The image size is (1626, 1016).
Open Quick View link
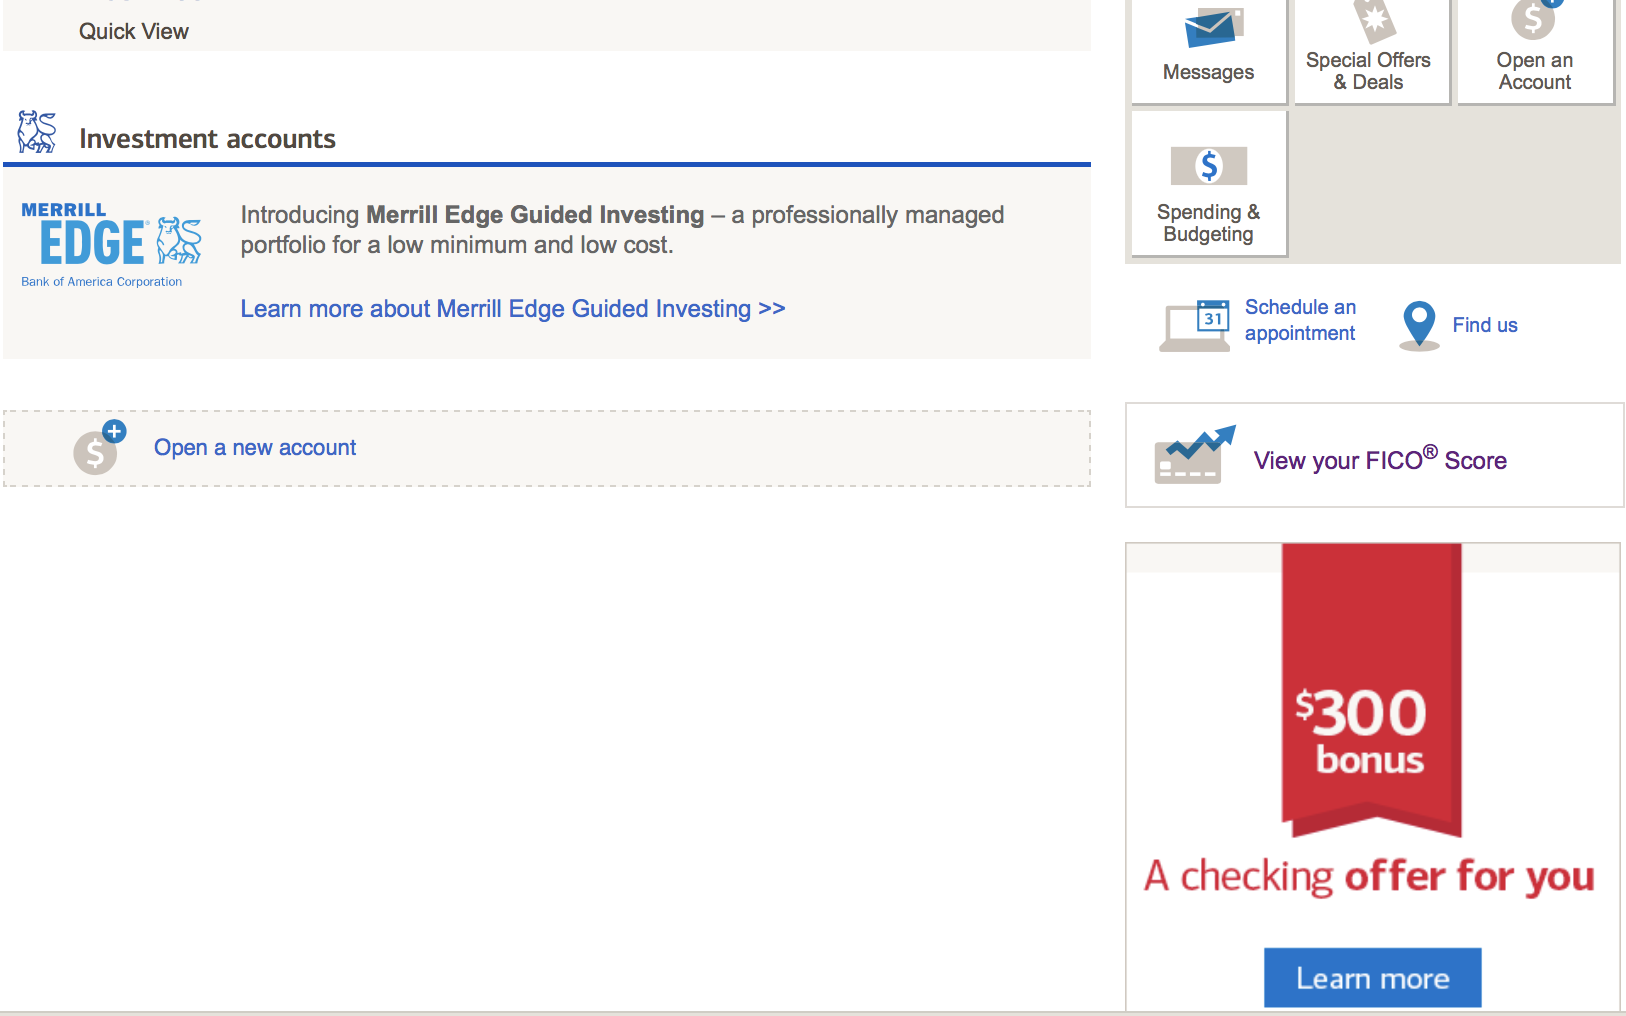point(134,31)
